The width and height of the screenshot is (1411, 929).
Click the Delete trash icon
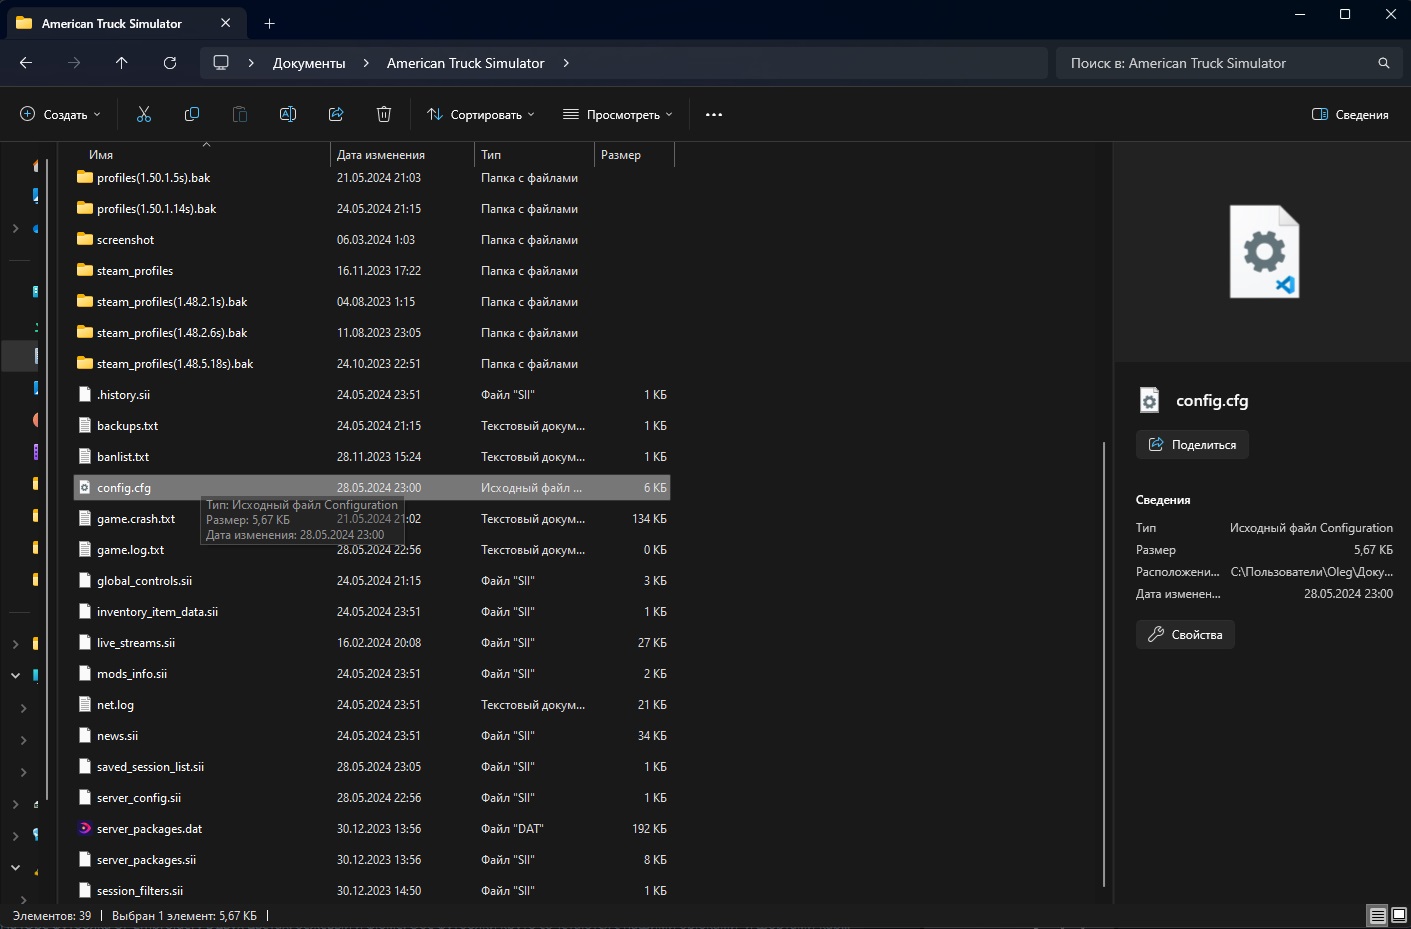[384, 115]
